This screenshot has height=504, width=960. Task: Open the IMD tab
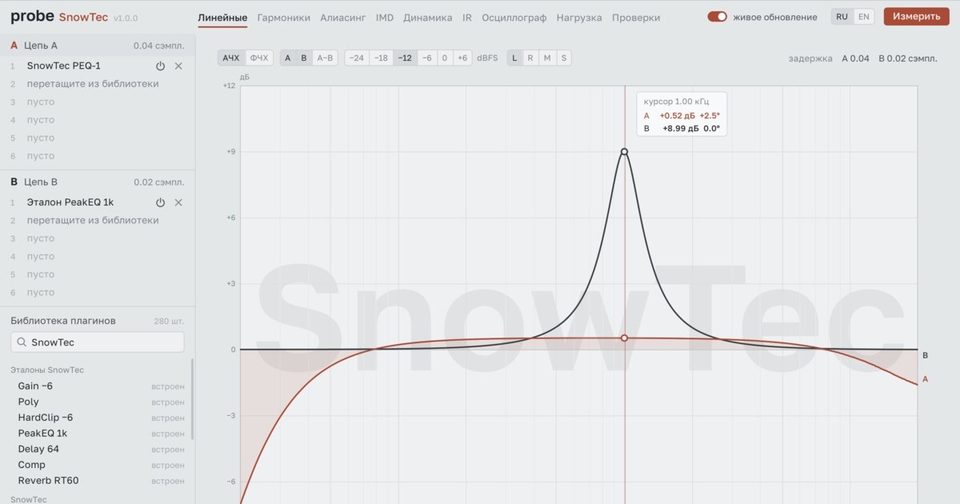384,18
